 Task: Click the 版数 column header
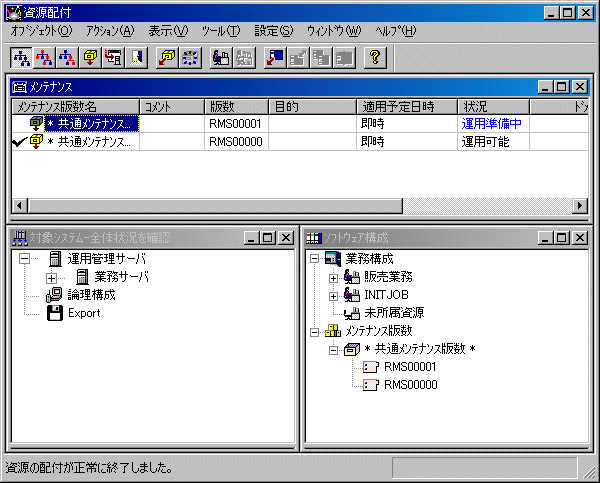[x=236, y=107]
